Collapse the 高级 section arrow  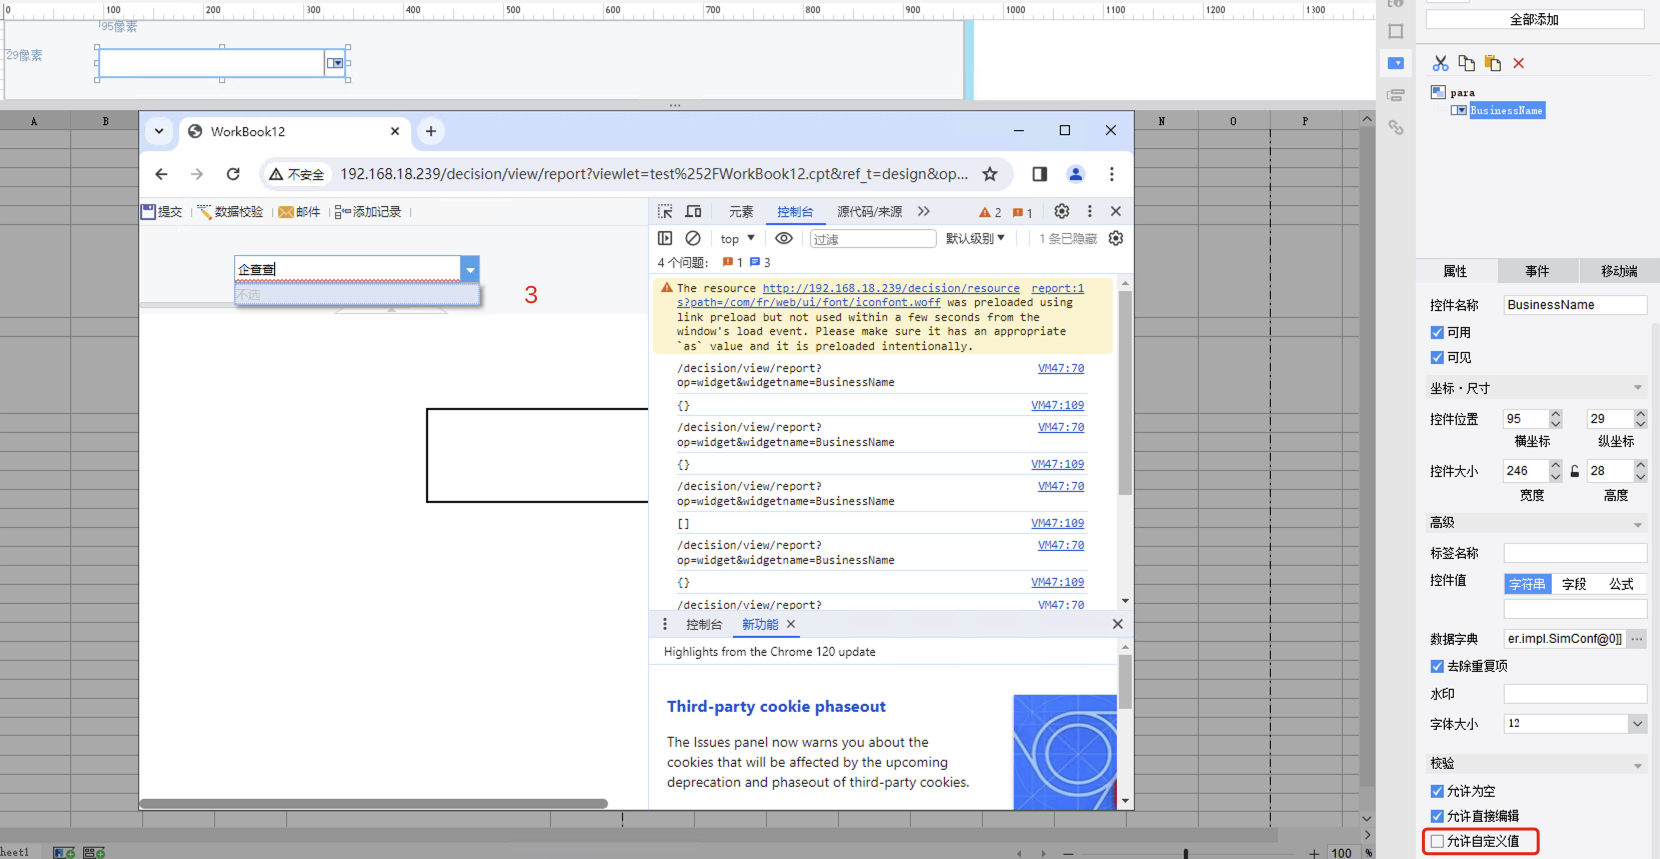[x=1638, y=523]
